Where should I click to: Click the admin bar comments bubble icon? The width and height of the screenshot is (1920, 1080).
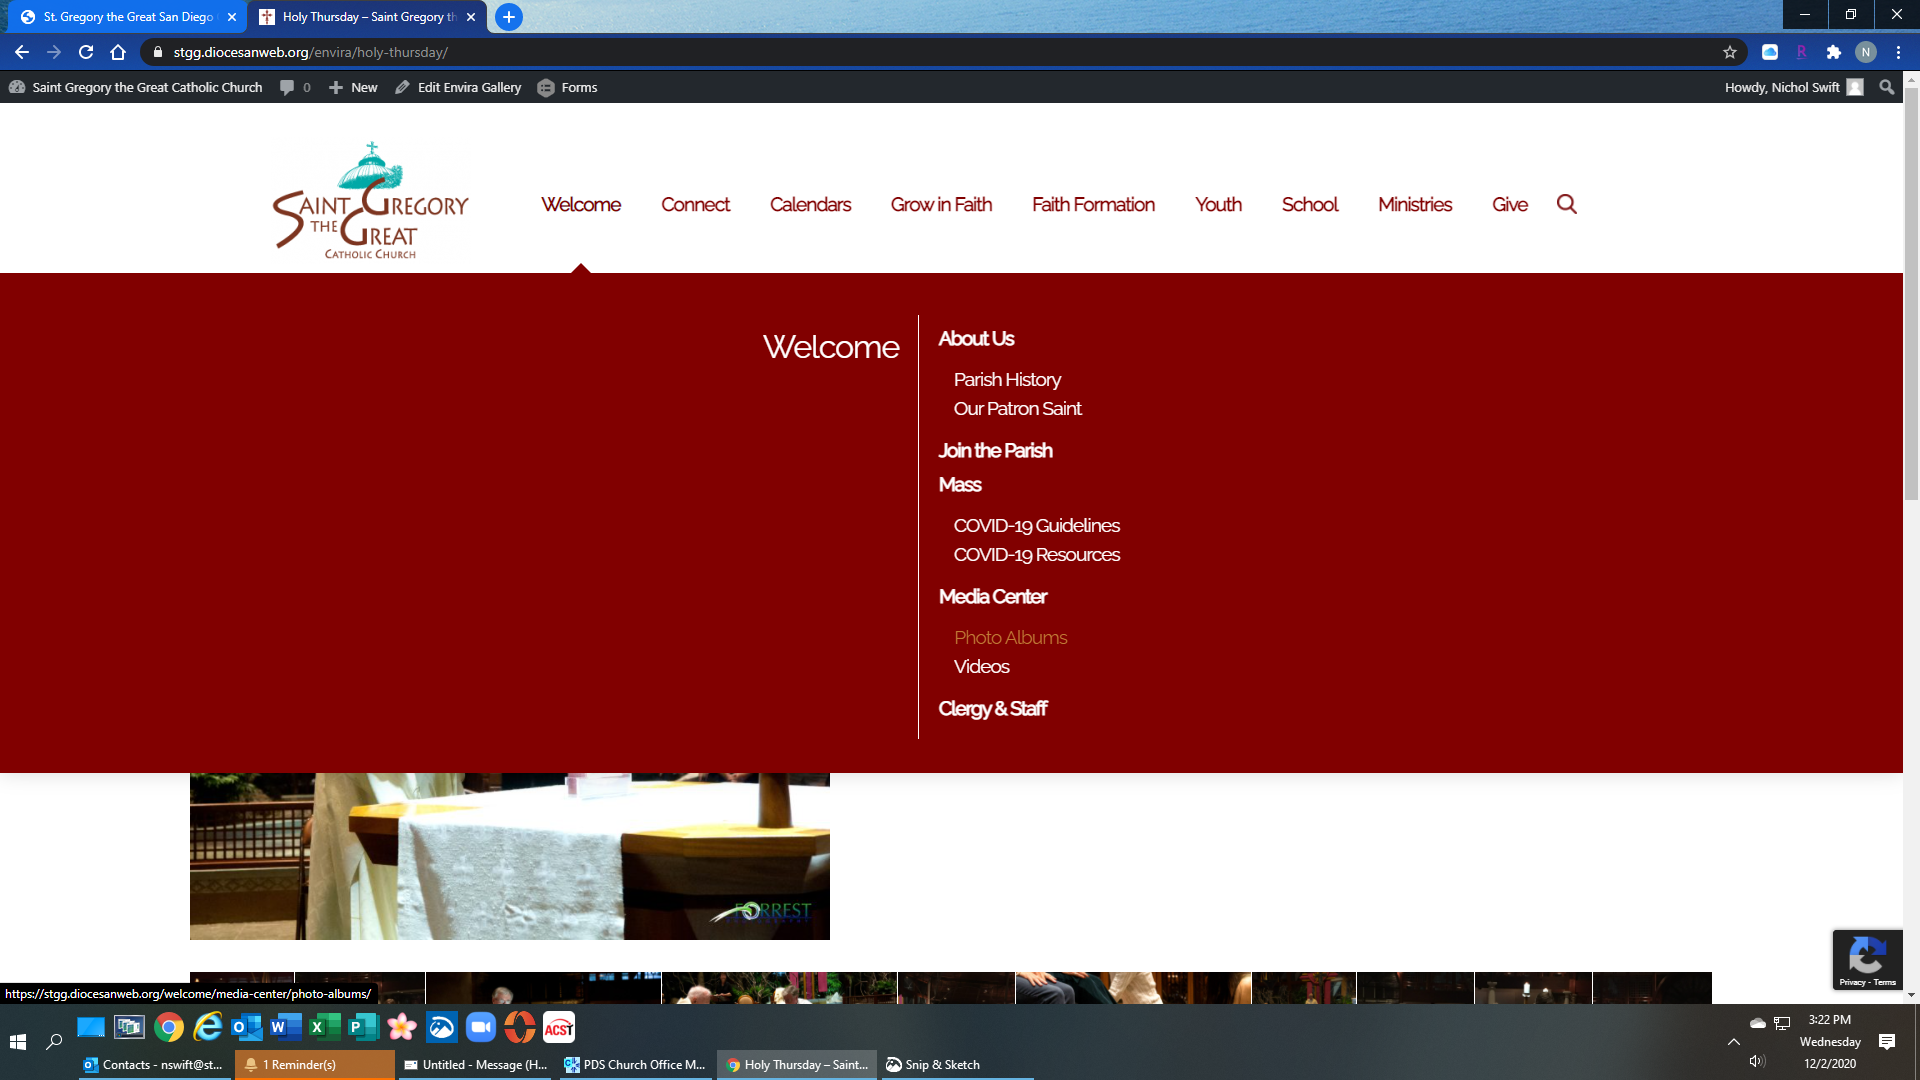288,87
